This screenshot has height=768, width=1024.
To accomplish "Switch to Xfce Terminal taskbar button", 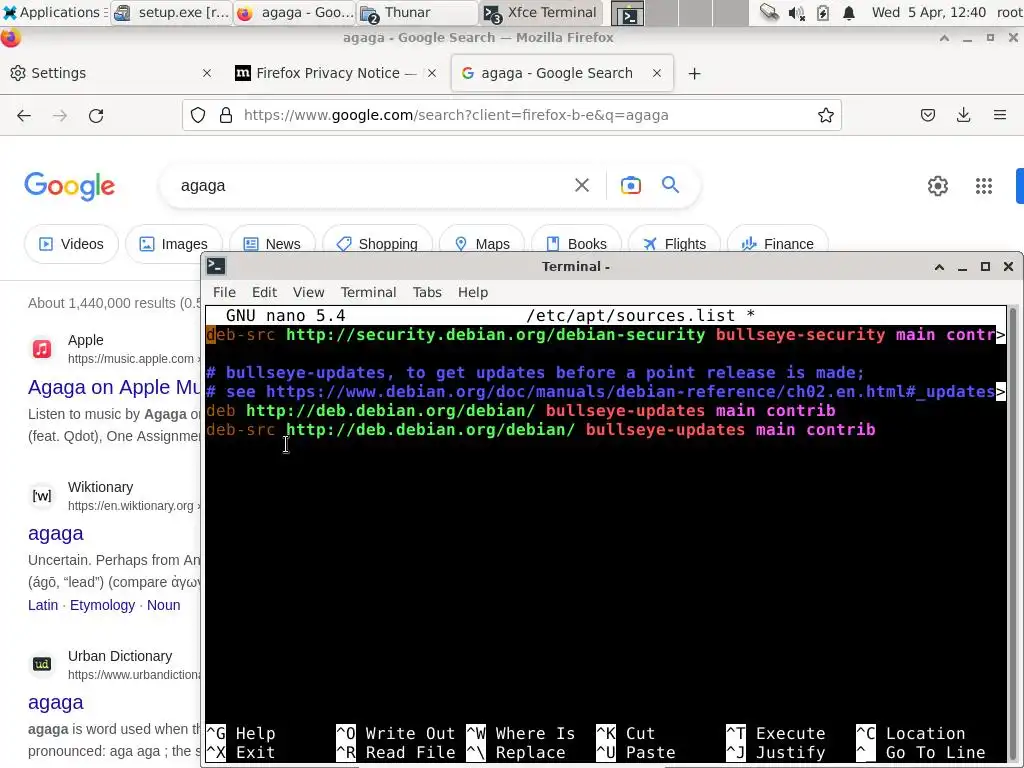I will (541, 12).
